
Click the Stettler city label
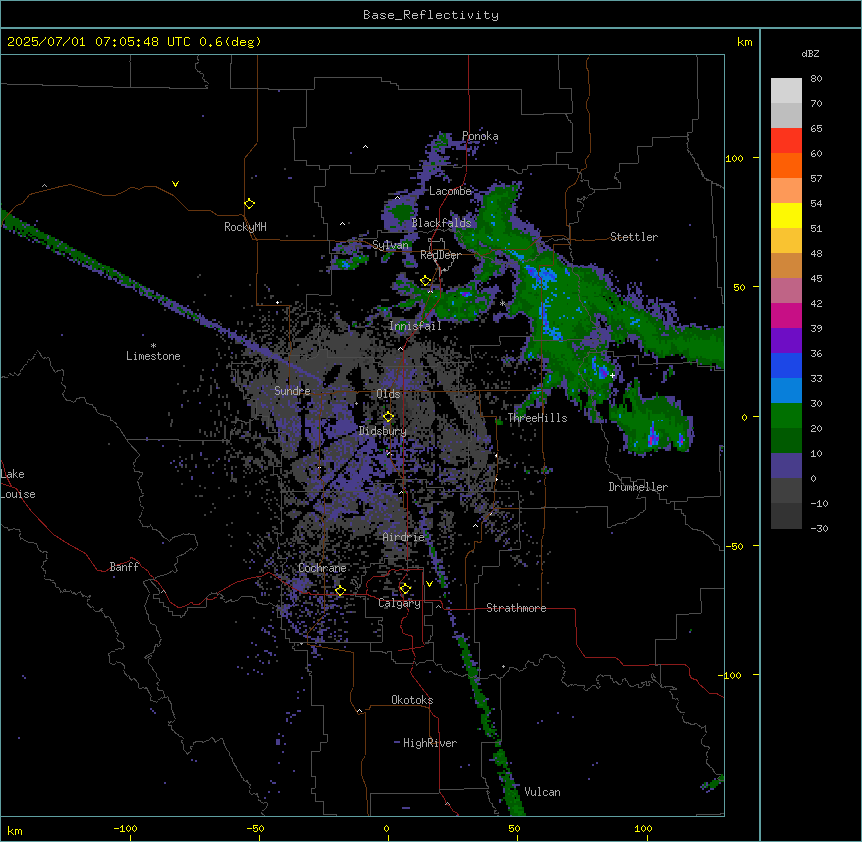click(634, 237)
